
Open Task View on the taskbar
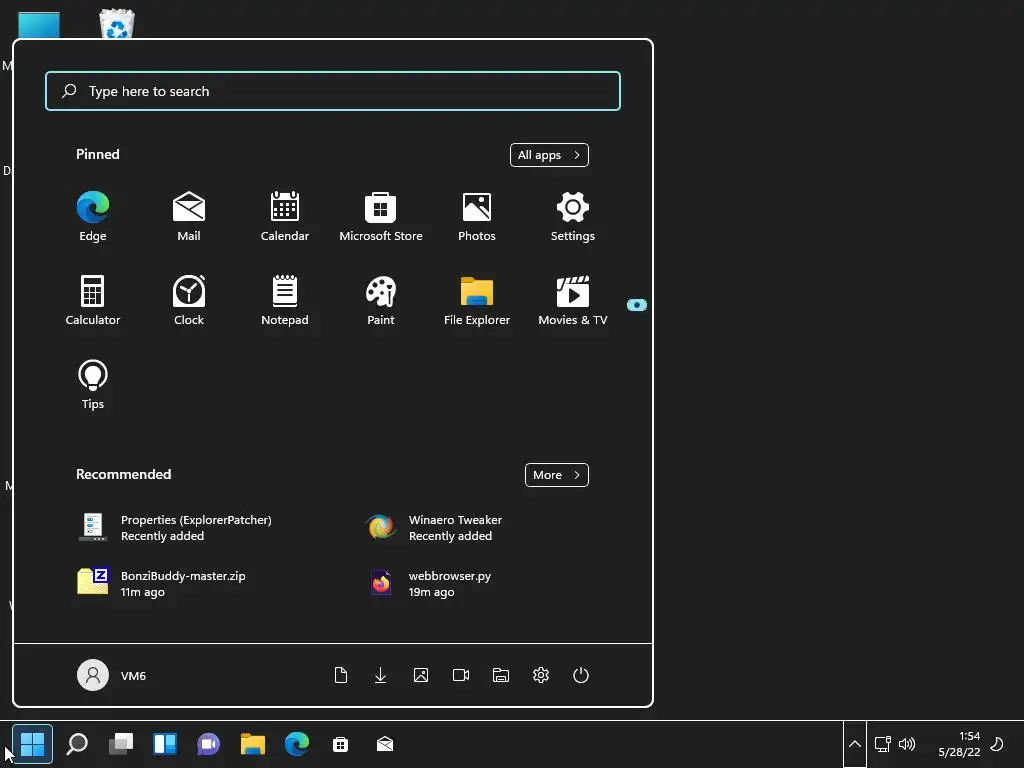(121, 744)
